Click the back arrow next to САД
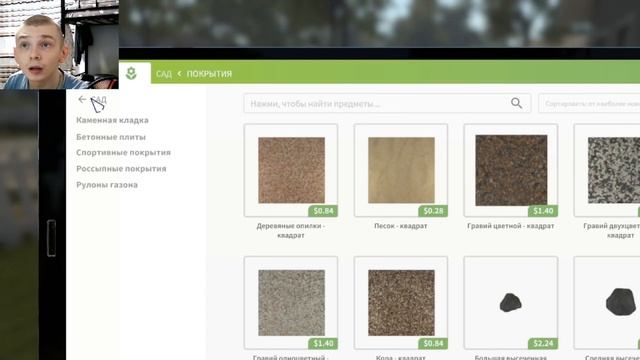 click(82, 99)
